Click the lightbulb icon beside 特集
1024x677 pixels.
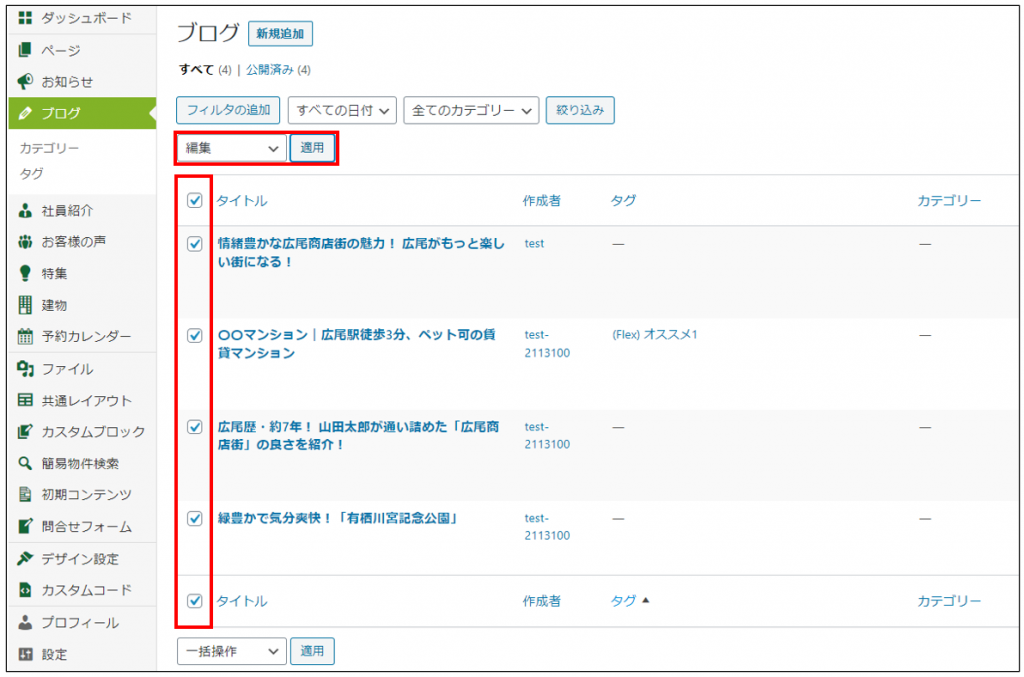26,273
